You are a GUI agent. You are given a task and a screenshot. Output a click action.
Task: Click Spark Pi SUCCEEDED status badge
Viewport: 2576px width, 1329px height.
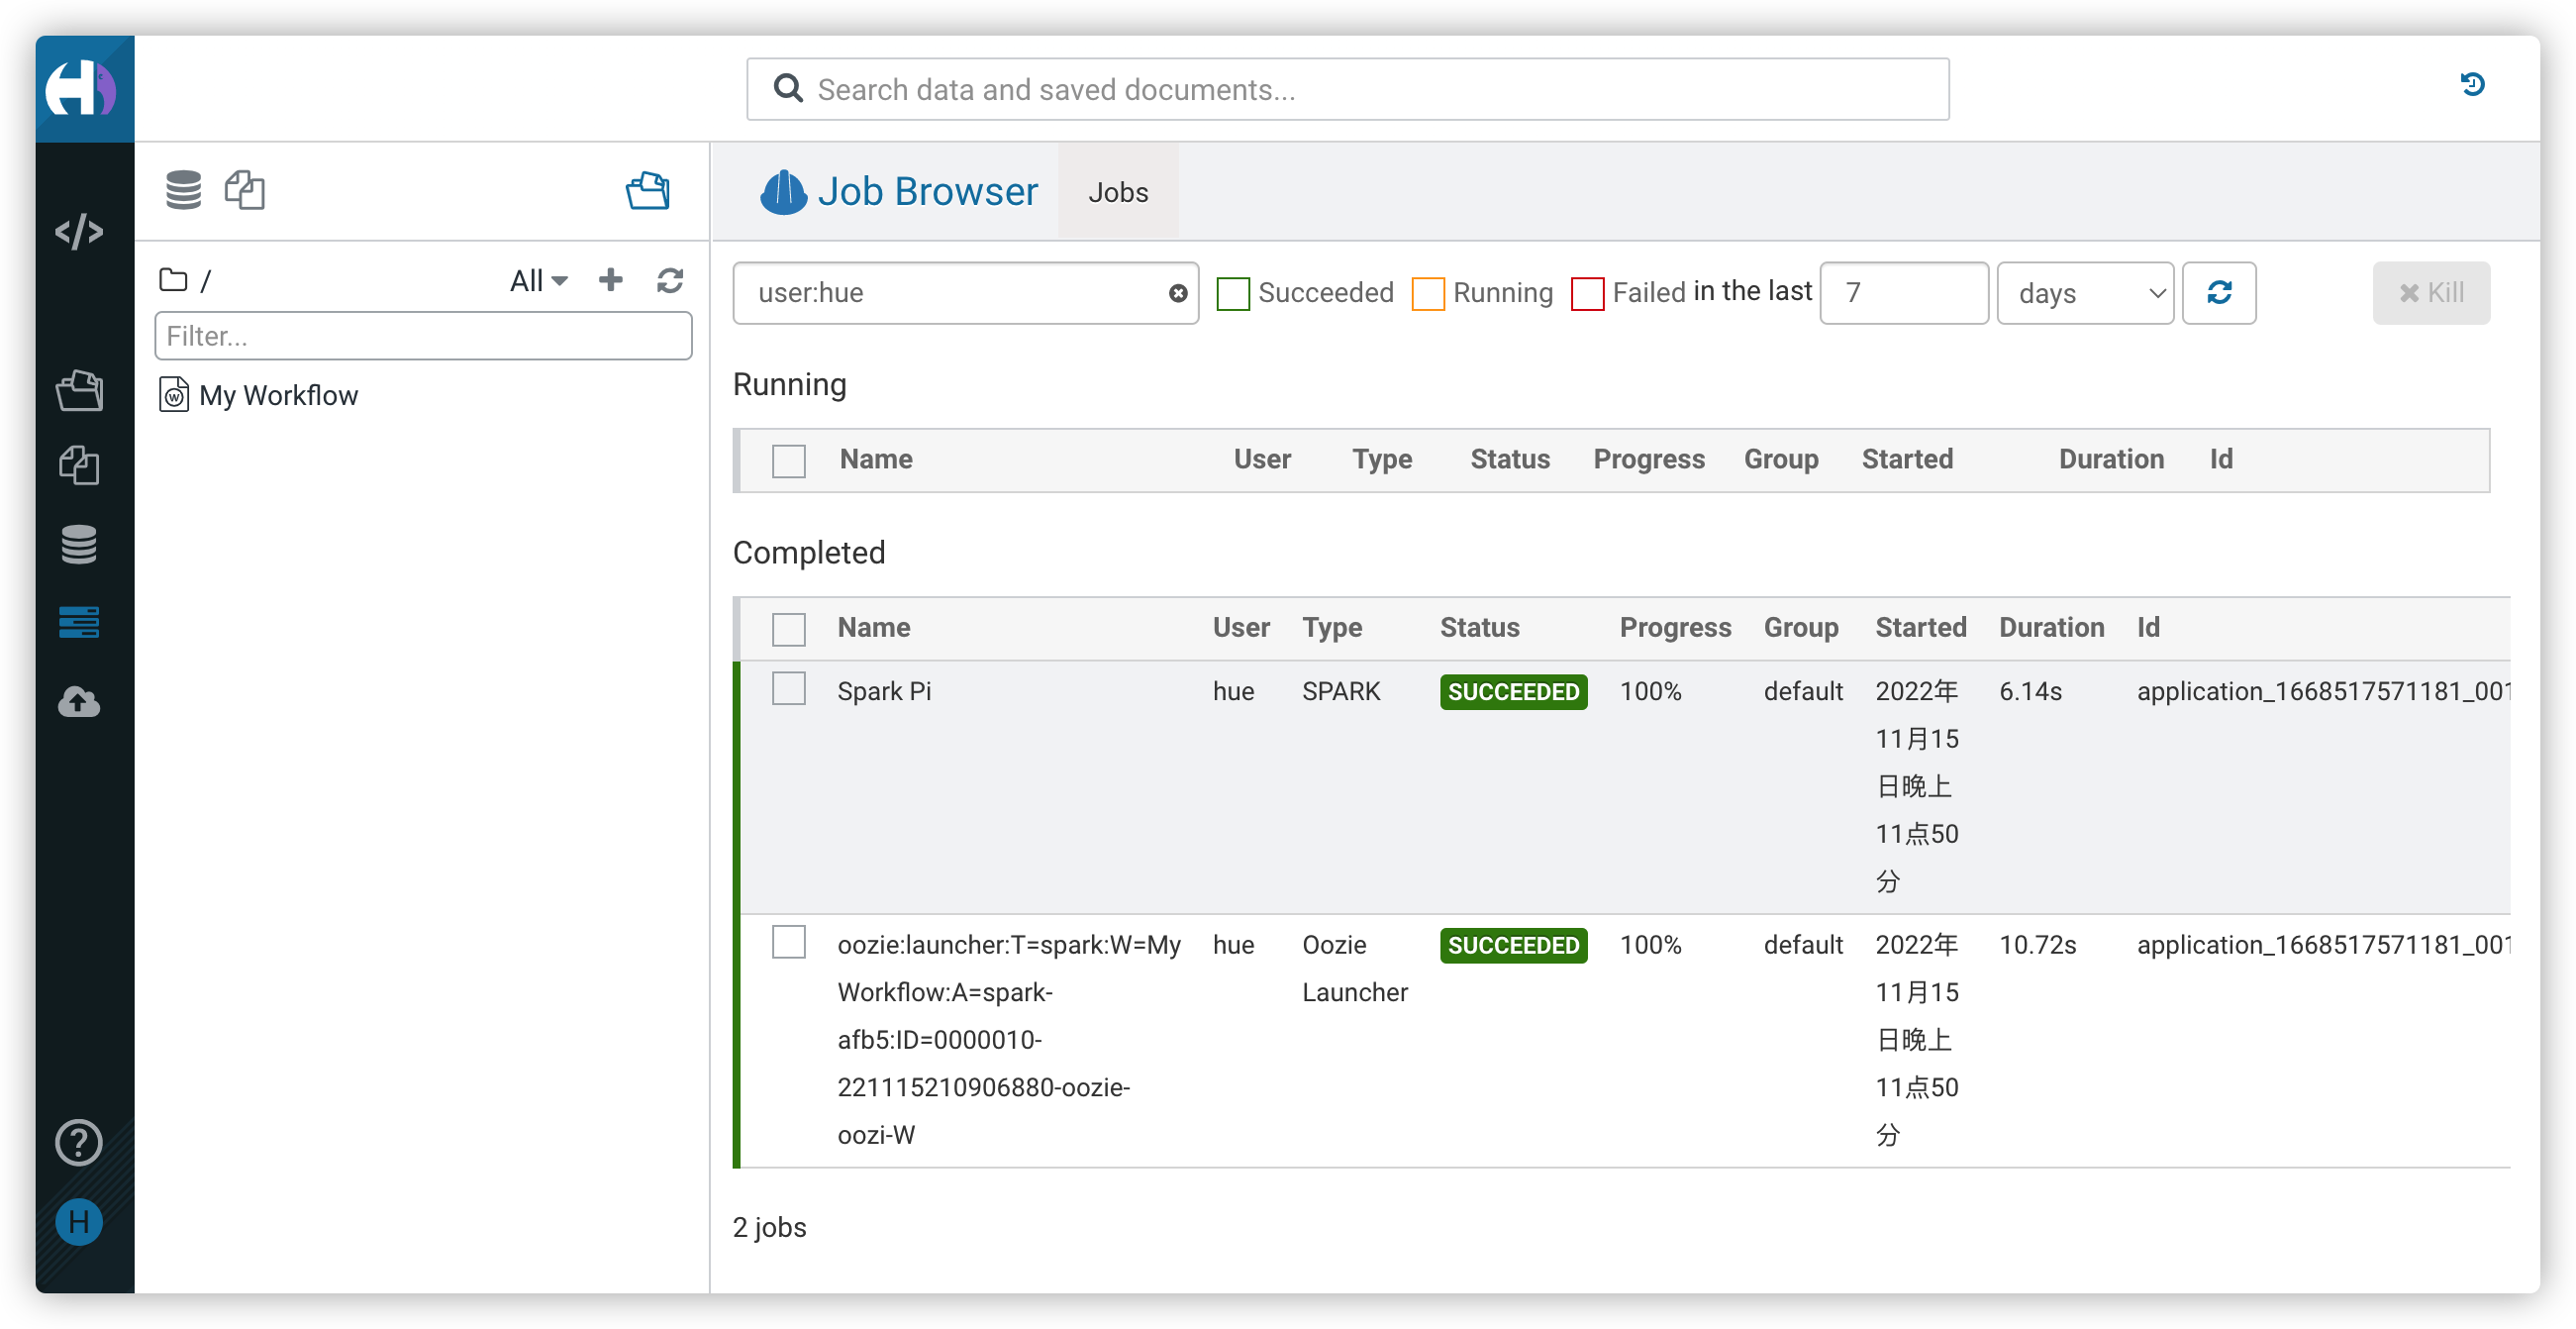[x=1513, y=692]
